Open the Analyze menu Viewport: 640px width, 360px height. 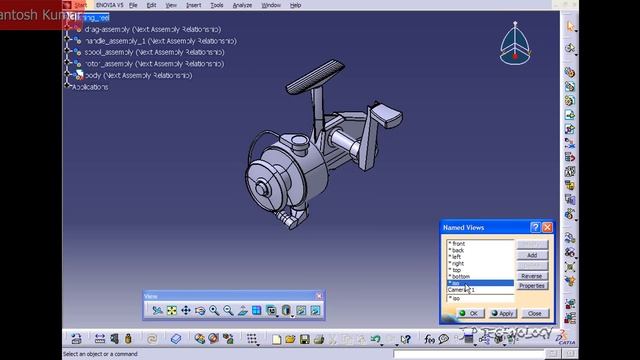242,5
